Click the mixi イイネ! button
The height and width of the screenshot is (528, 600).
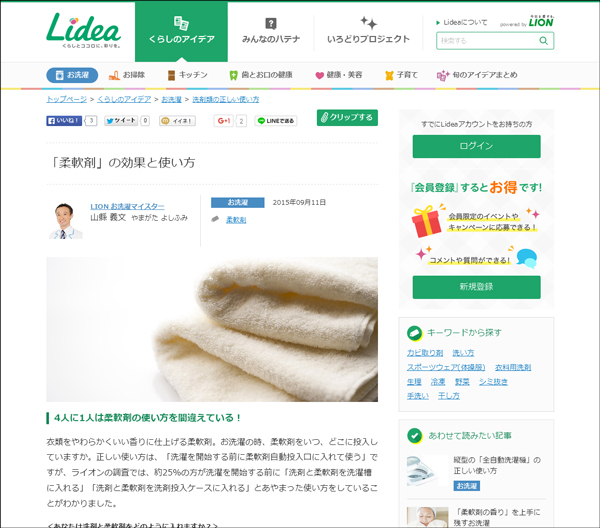pyautogui.click(x=177, y=121)
